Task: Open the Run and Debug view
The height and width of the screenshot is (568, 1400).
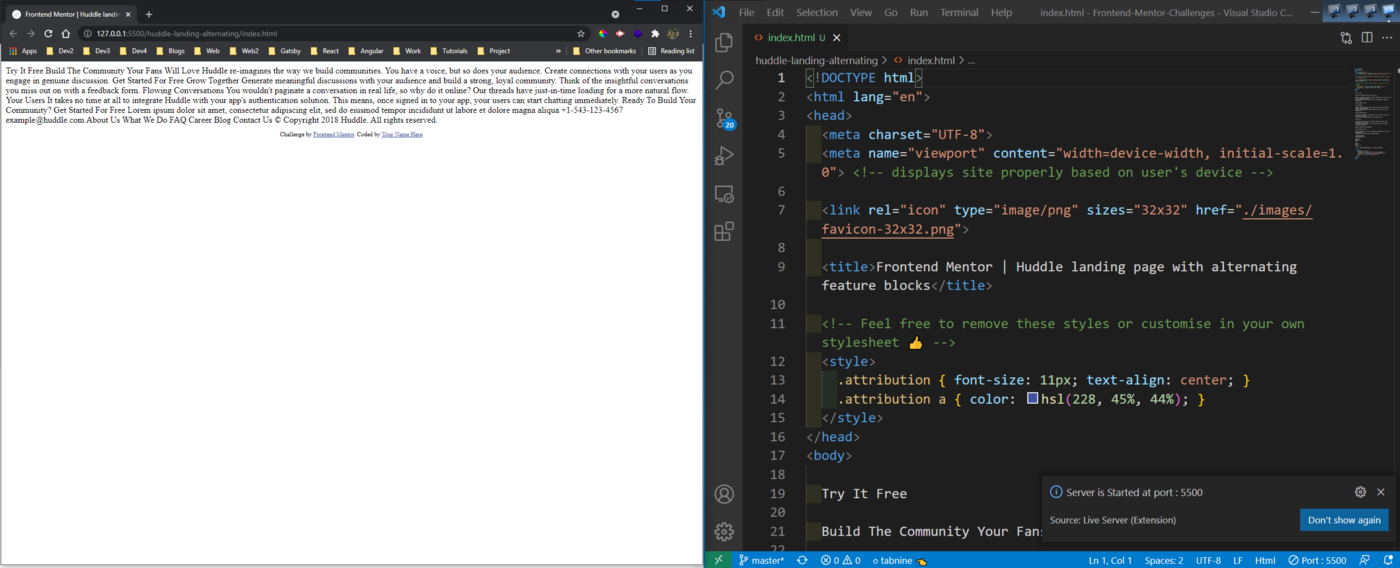Action: point(725,156)
